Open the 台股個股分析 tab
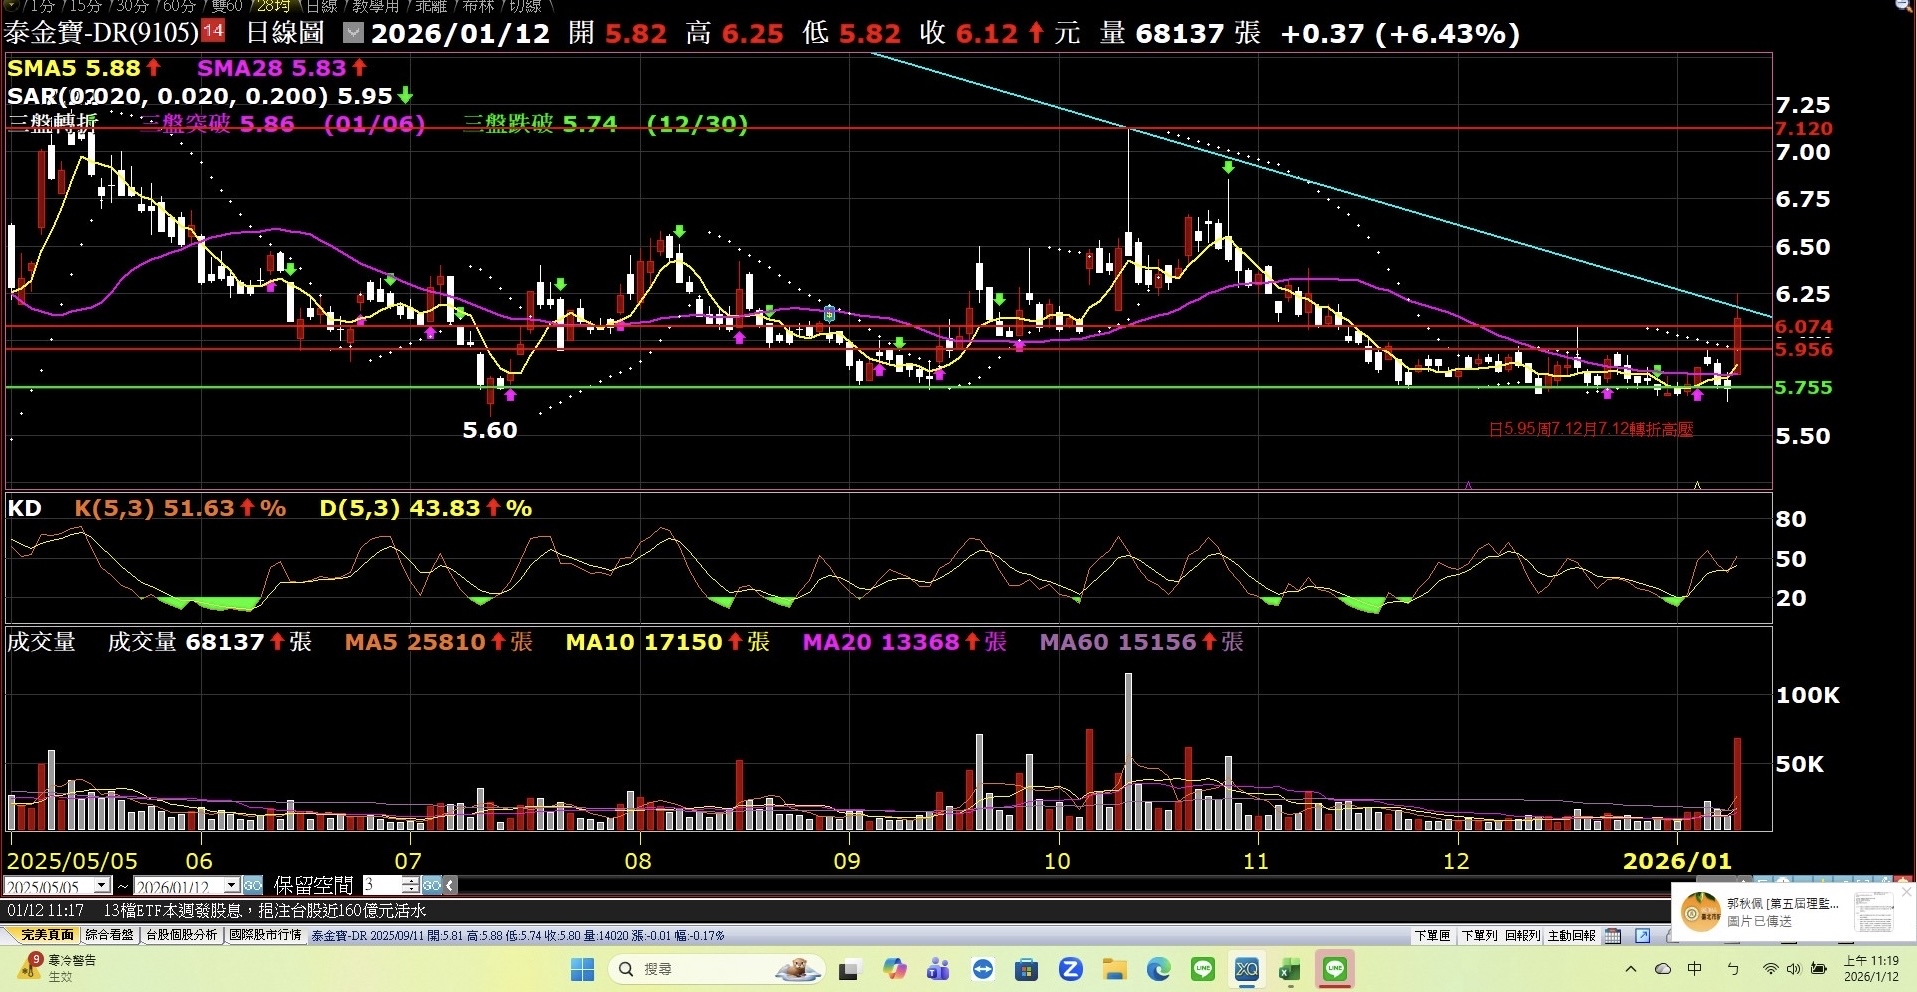 (181, 935)
